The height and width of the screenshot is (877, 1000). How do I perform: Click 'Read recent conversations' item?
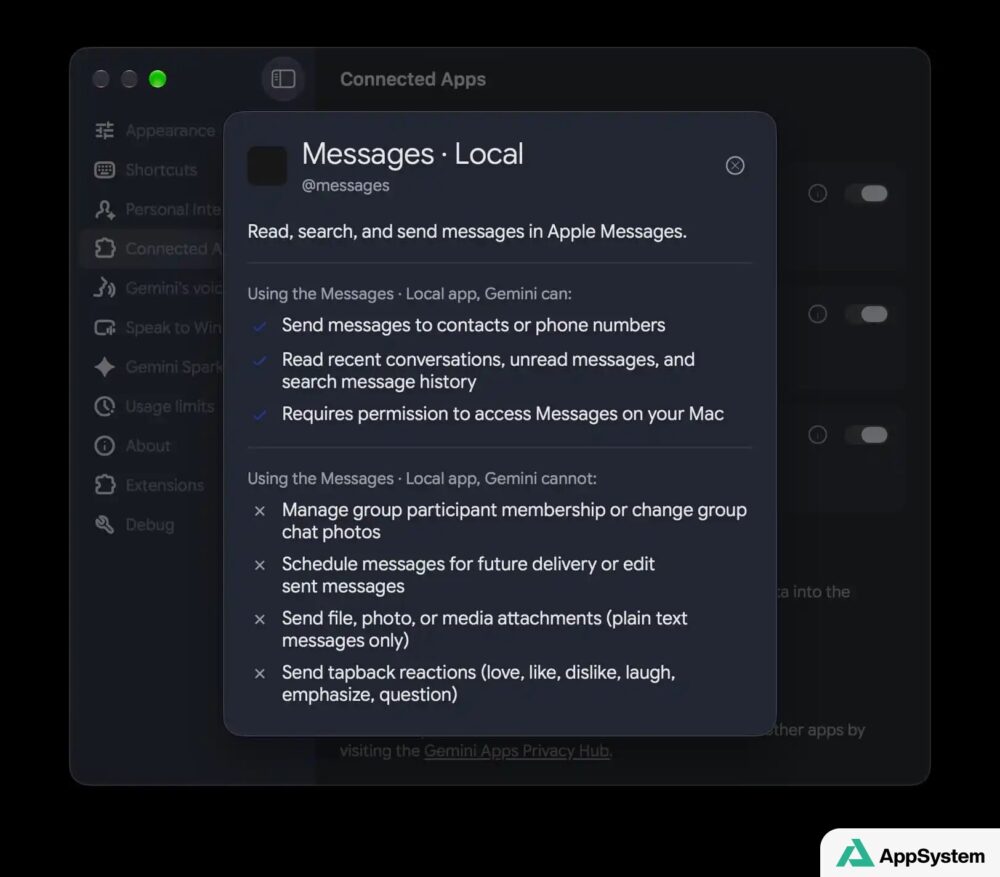click(x=488, y=371)
